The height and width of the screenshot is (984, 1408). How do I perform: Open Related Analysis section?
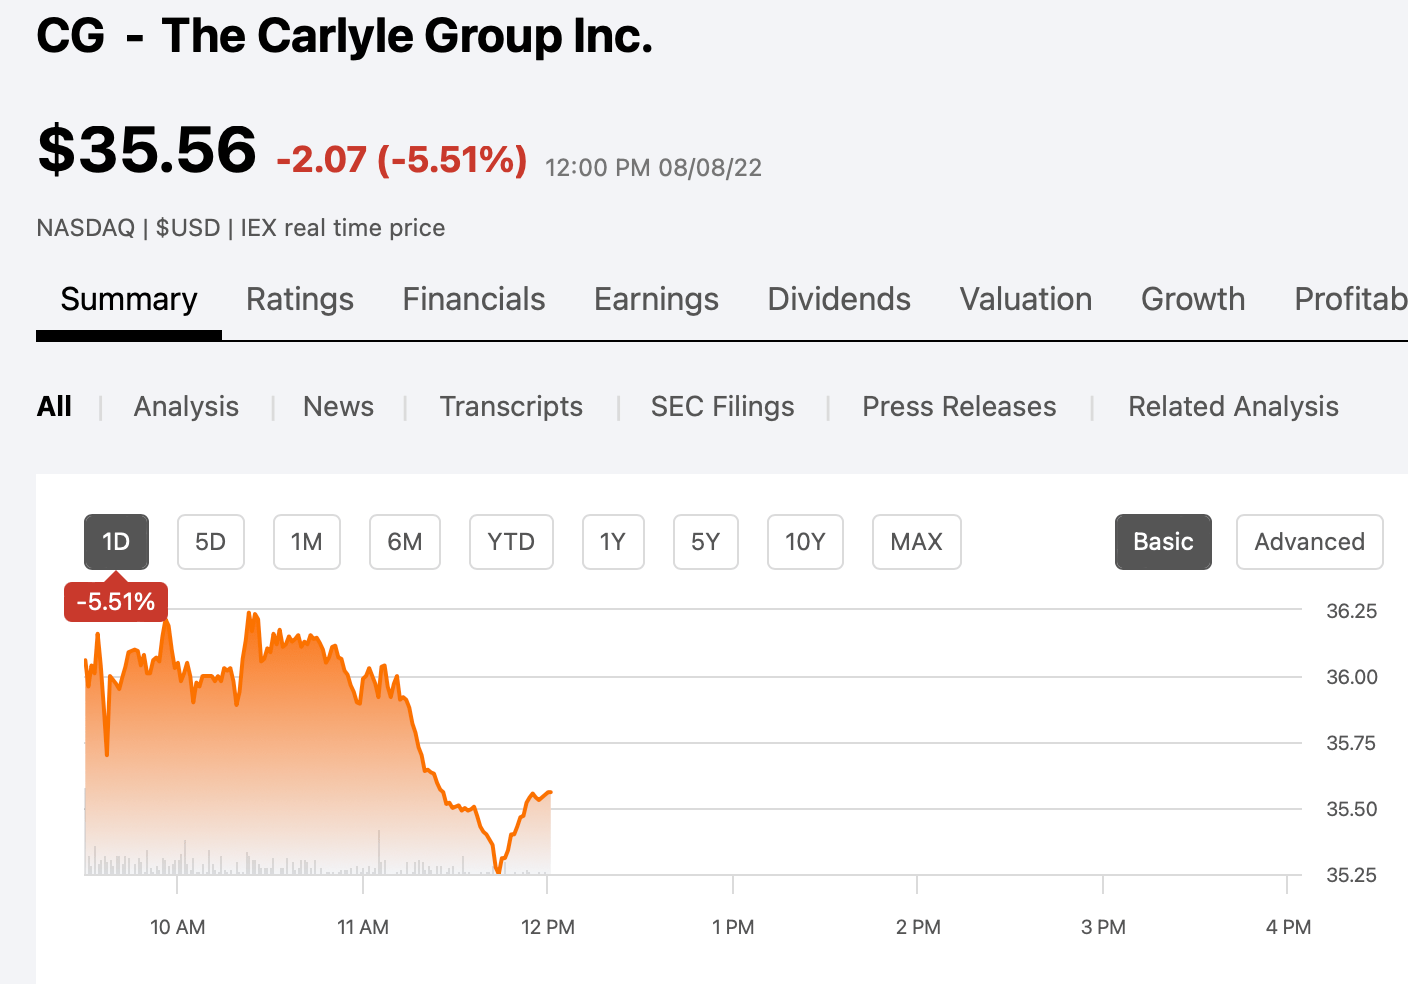pos(1233,406)
